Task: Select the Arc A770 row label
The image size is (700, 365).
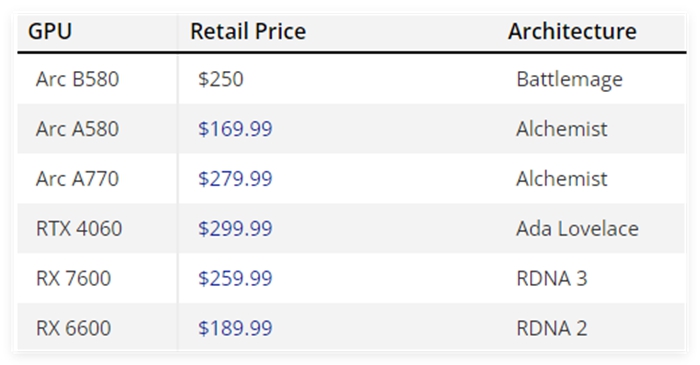Action: click(x=77, y=179)
